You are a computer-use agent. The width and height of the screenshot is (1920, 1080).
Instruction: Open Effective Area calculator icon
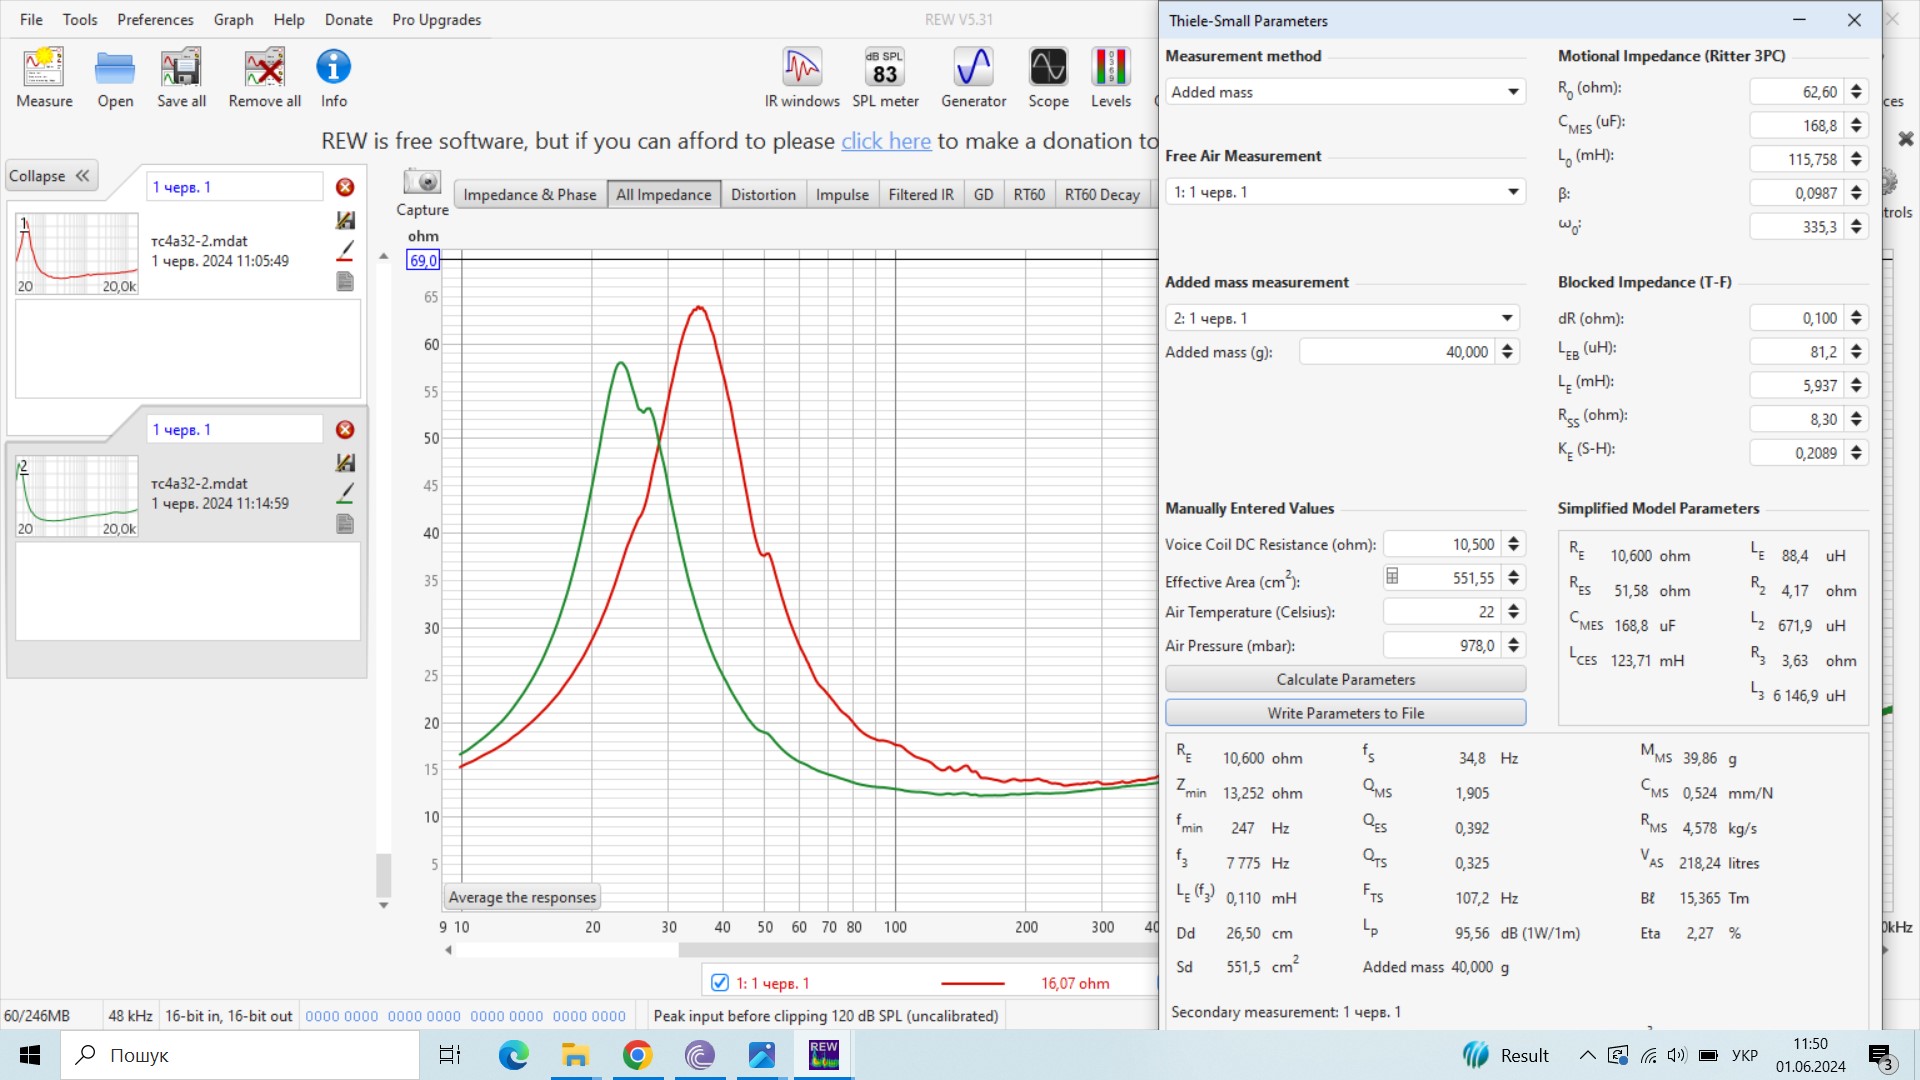(x=1392, y=577)
